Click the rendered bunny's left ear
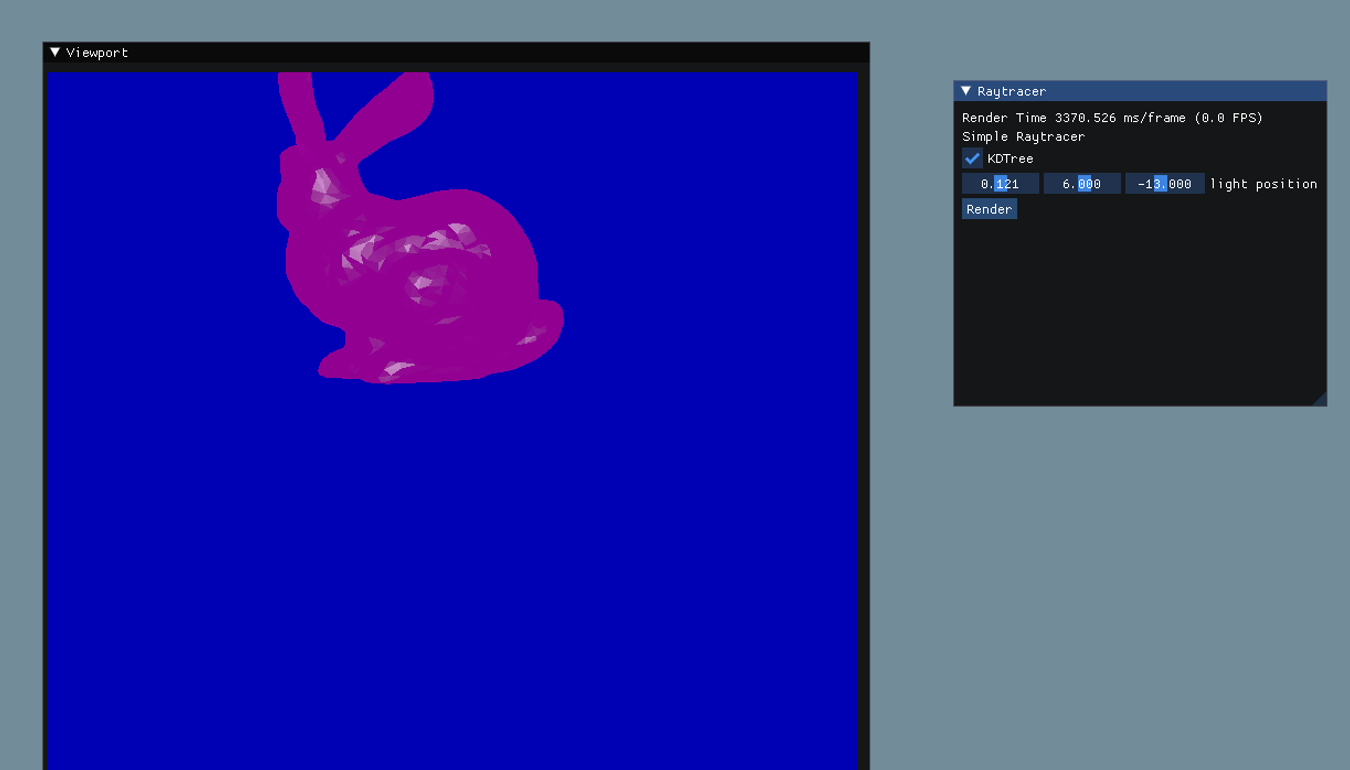Image resolution: width=1350 pixels, height=770 pixels. 300,108
